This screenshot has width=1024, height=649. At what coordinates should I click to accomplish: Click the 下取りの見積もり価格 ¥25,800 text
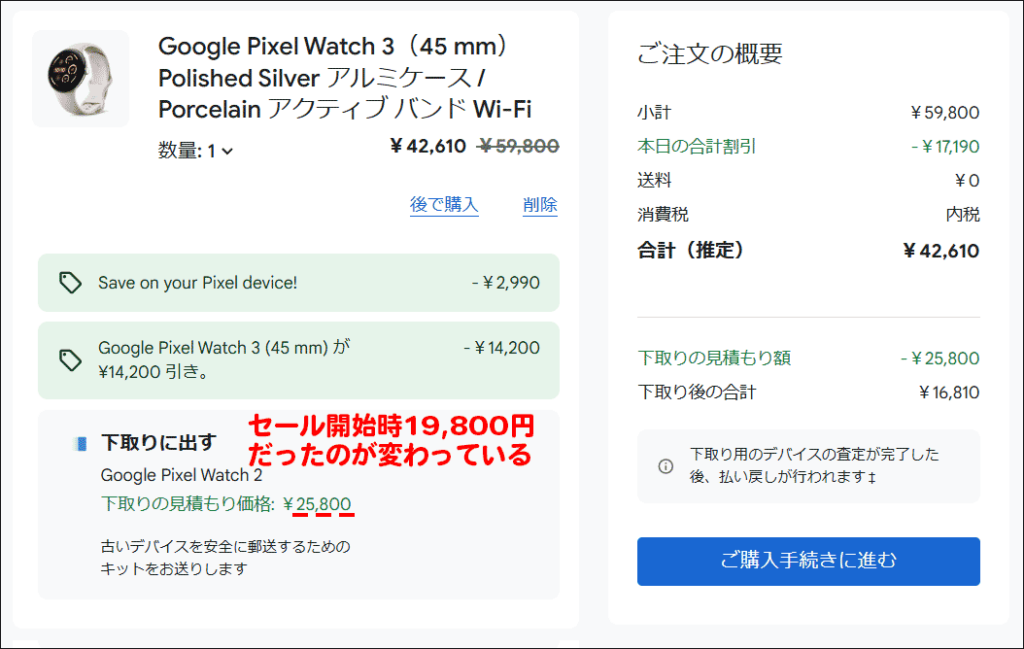click(x=226, y=504)
